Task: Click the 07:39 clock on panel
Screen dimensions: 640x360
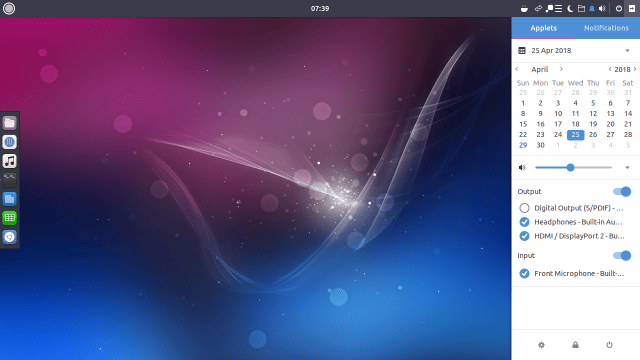Action: (320, 9)
